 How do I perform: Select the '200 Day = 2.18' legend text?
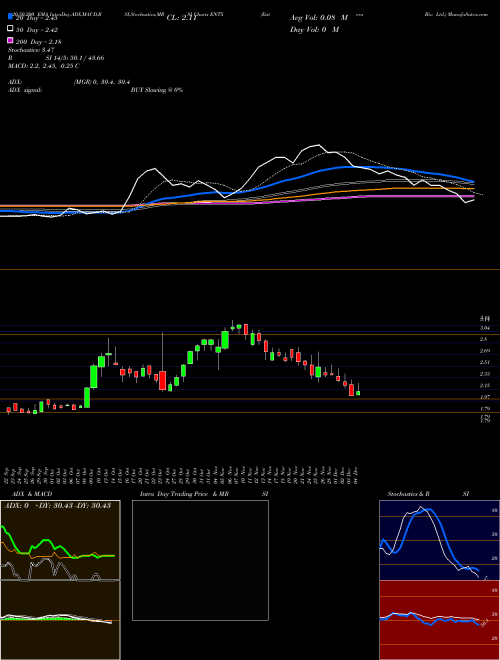(39, 42)
